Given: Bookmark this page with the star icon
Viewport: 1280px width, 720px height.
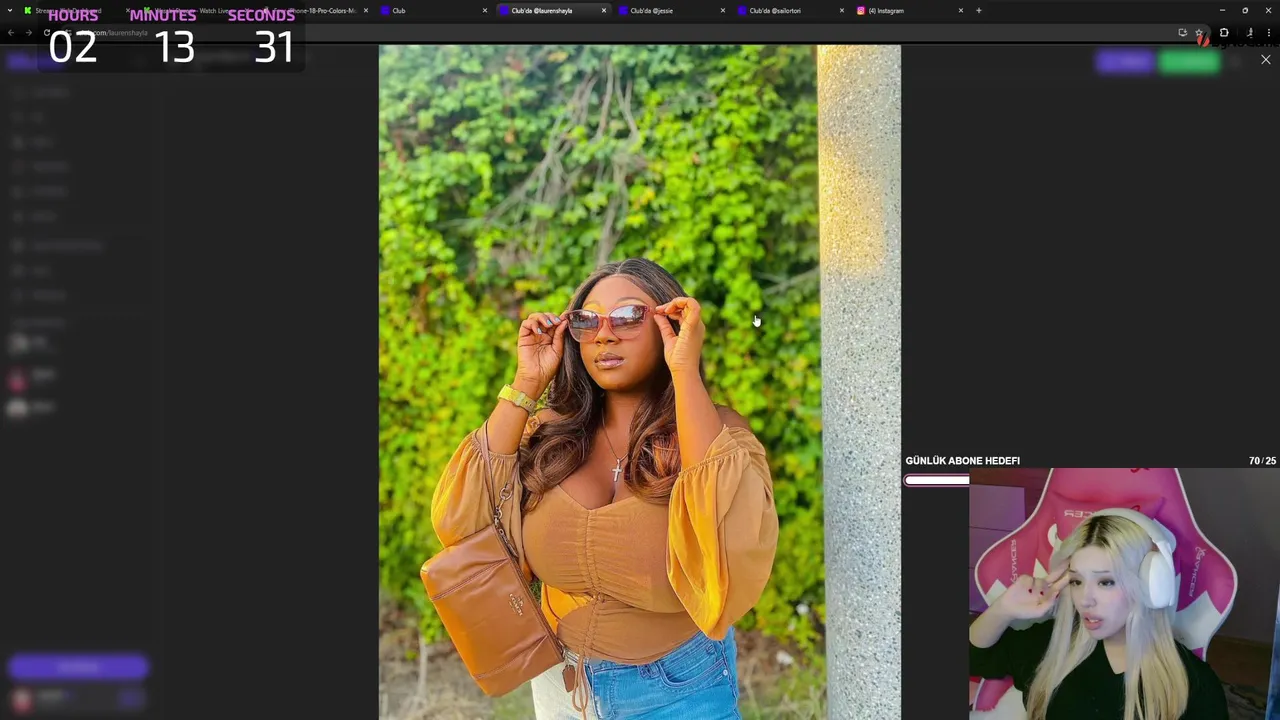Looking at the screenshot, I should [x=1199, y=33].
